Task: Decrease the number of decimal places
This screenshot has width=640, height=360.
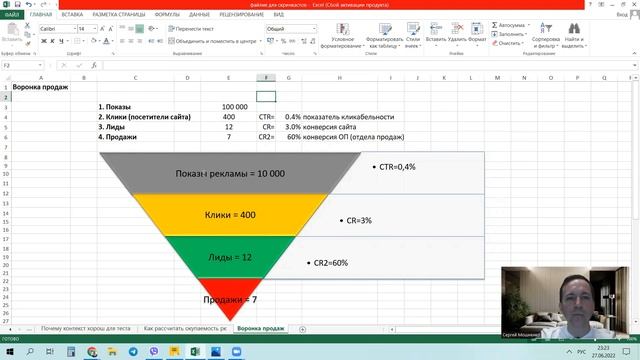Action: tap(313, 41)
